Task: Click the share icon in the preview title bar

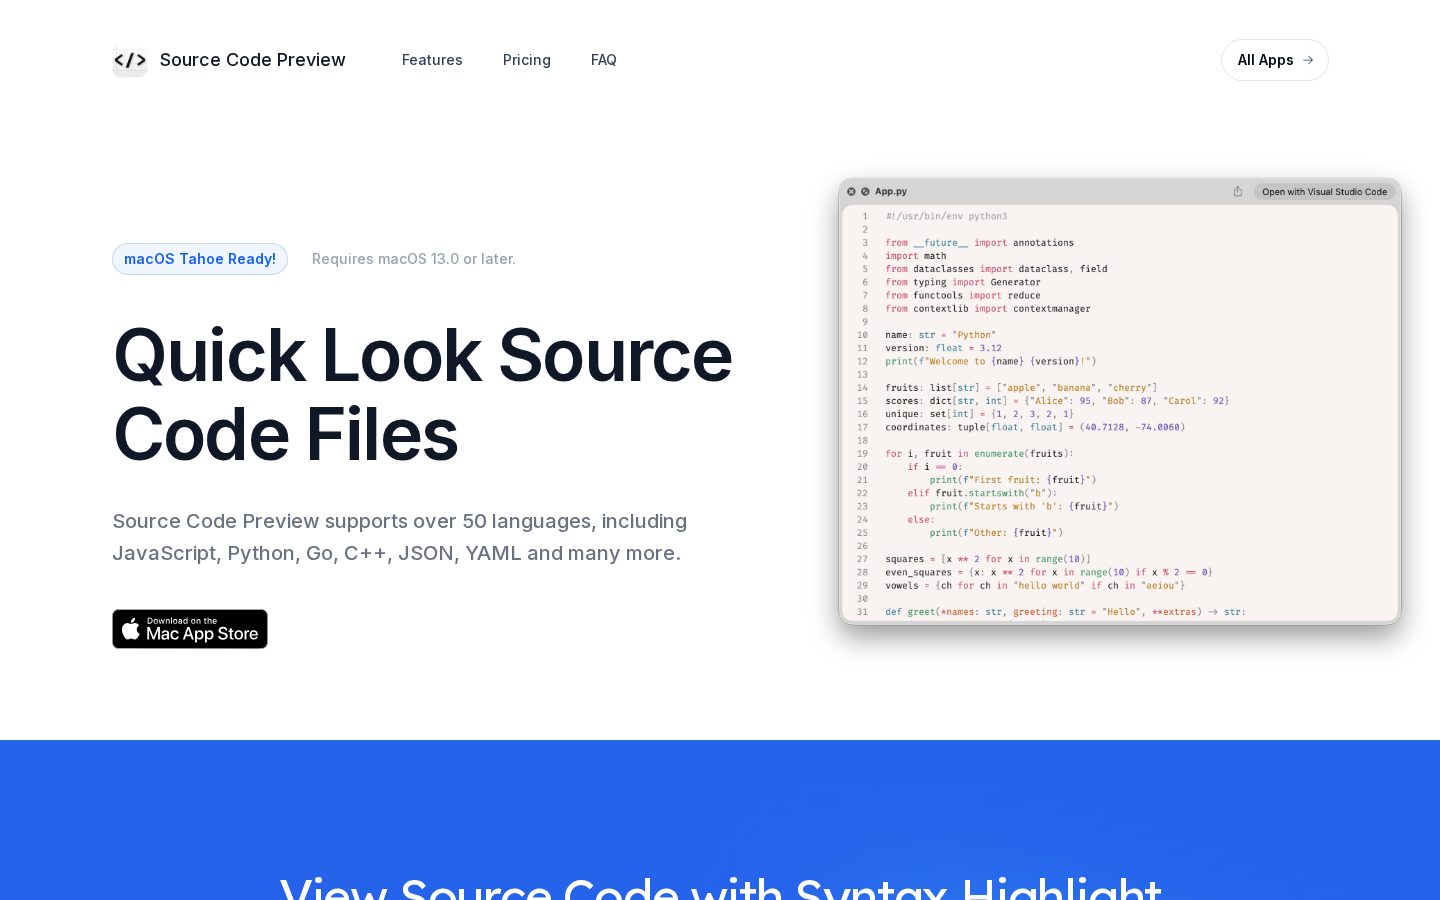Action: (x=1238, y=191)
